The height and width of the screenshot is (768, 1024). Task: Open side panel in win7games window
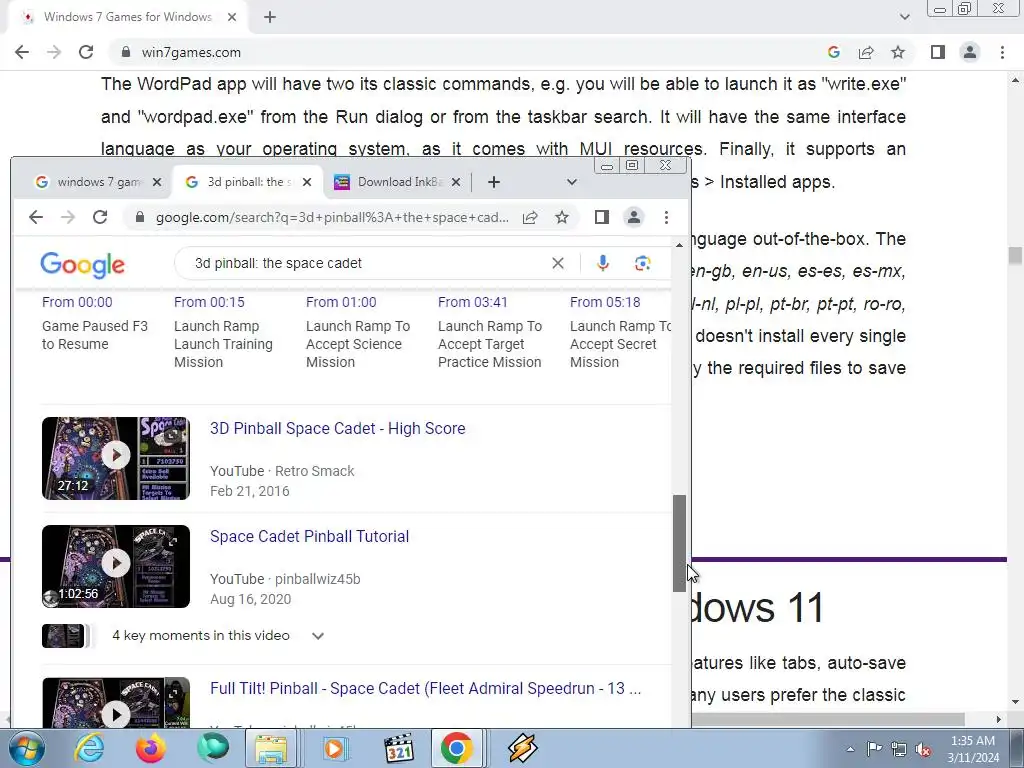point(938,52)
